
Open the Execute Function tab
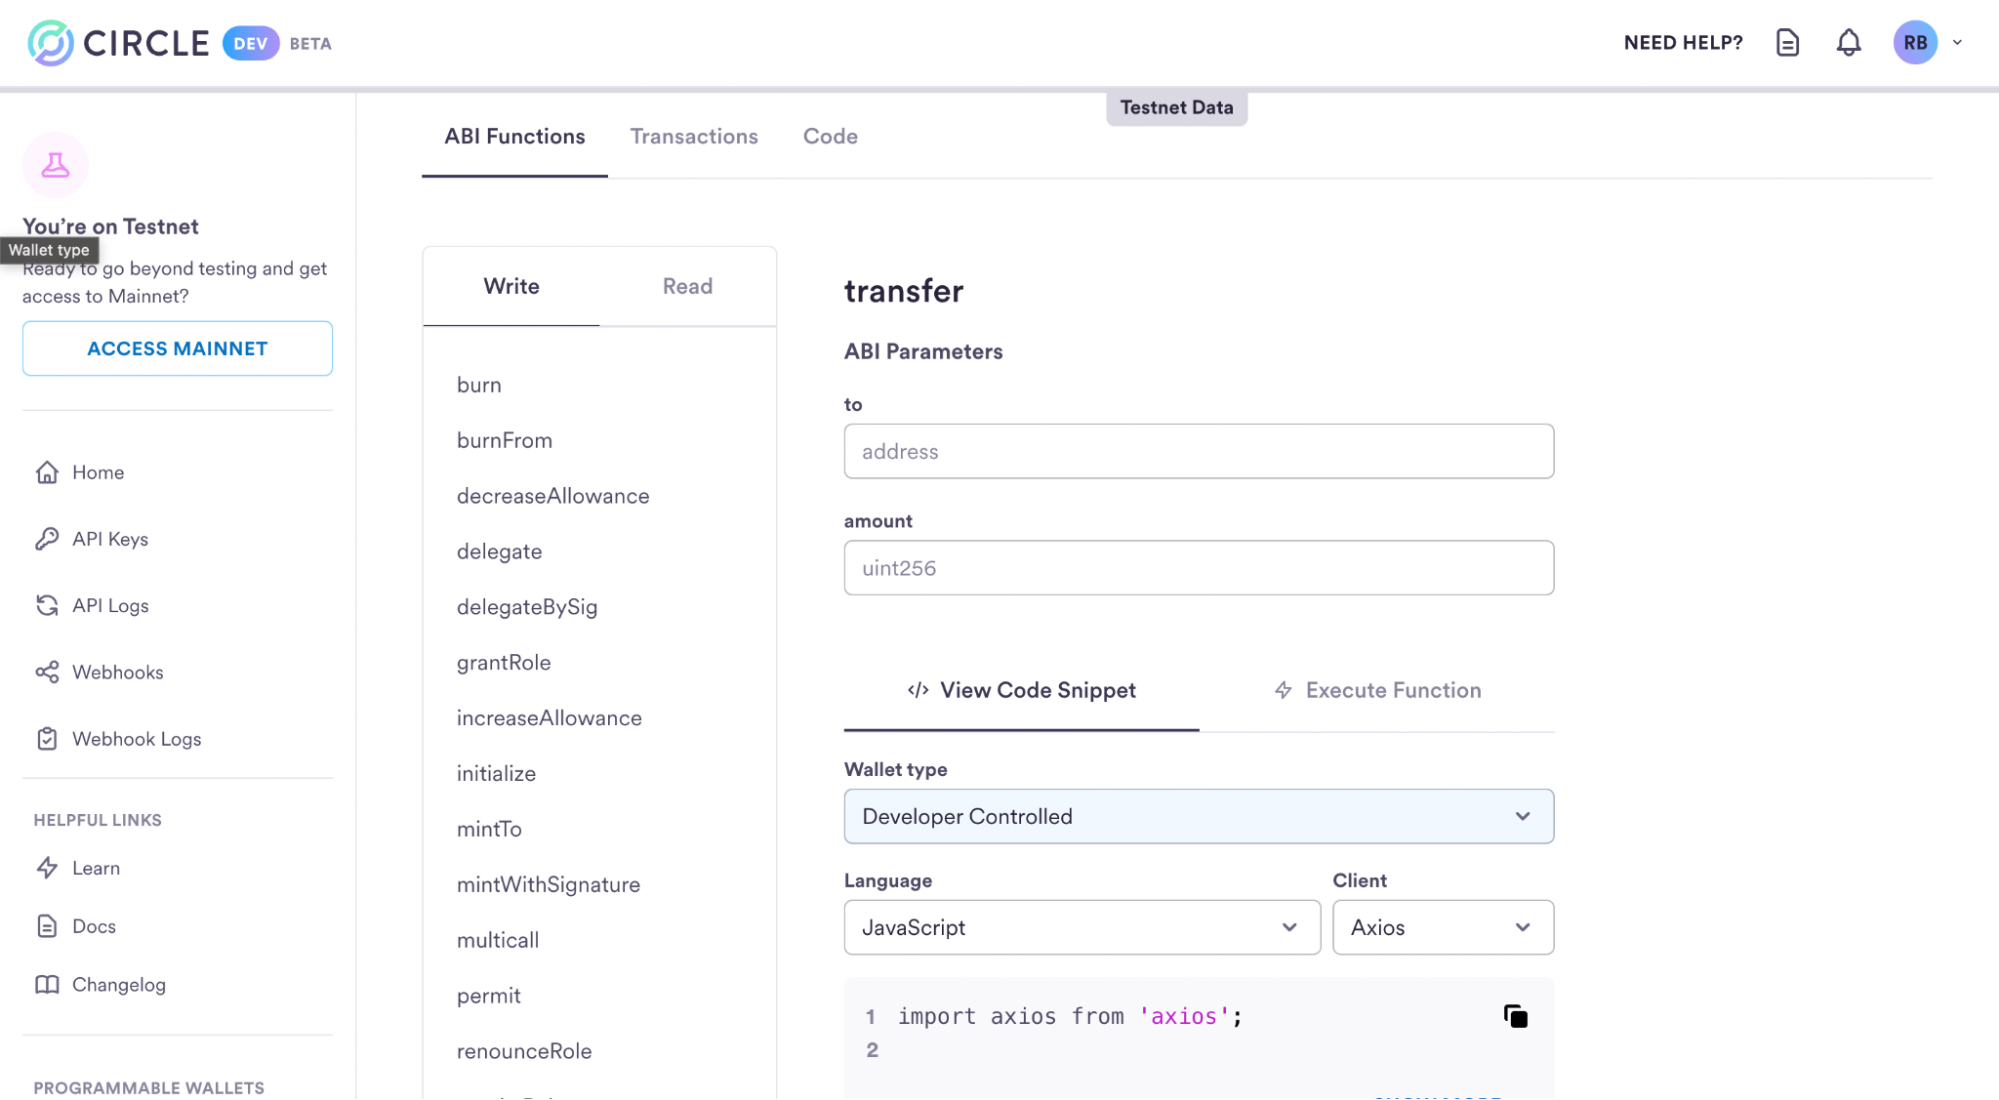[1377, 690]
